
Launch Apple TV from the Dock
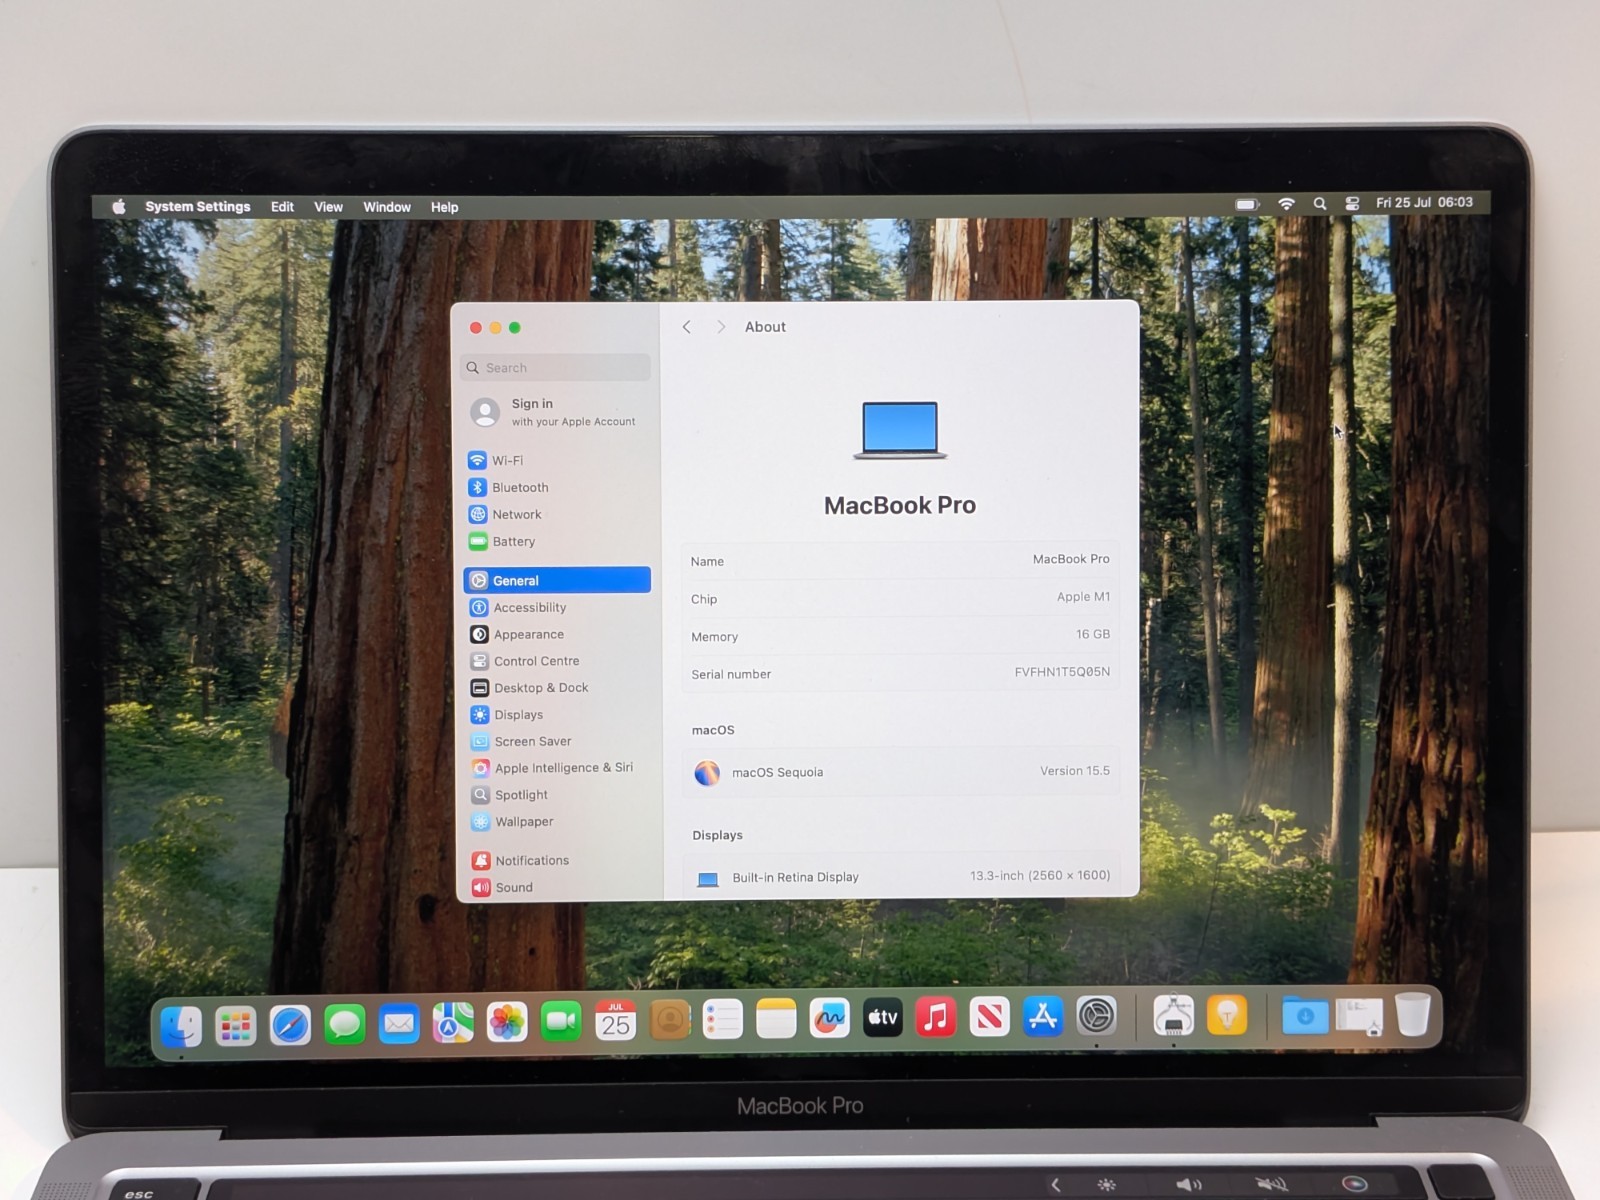point(883,1018)
